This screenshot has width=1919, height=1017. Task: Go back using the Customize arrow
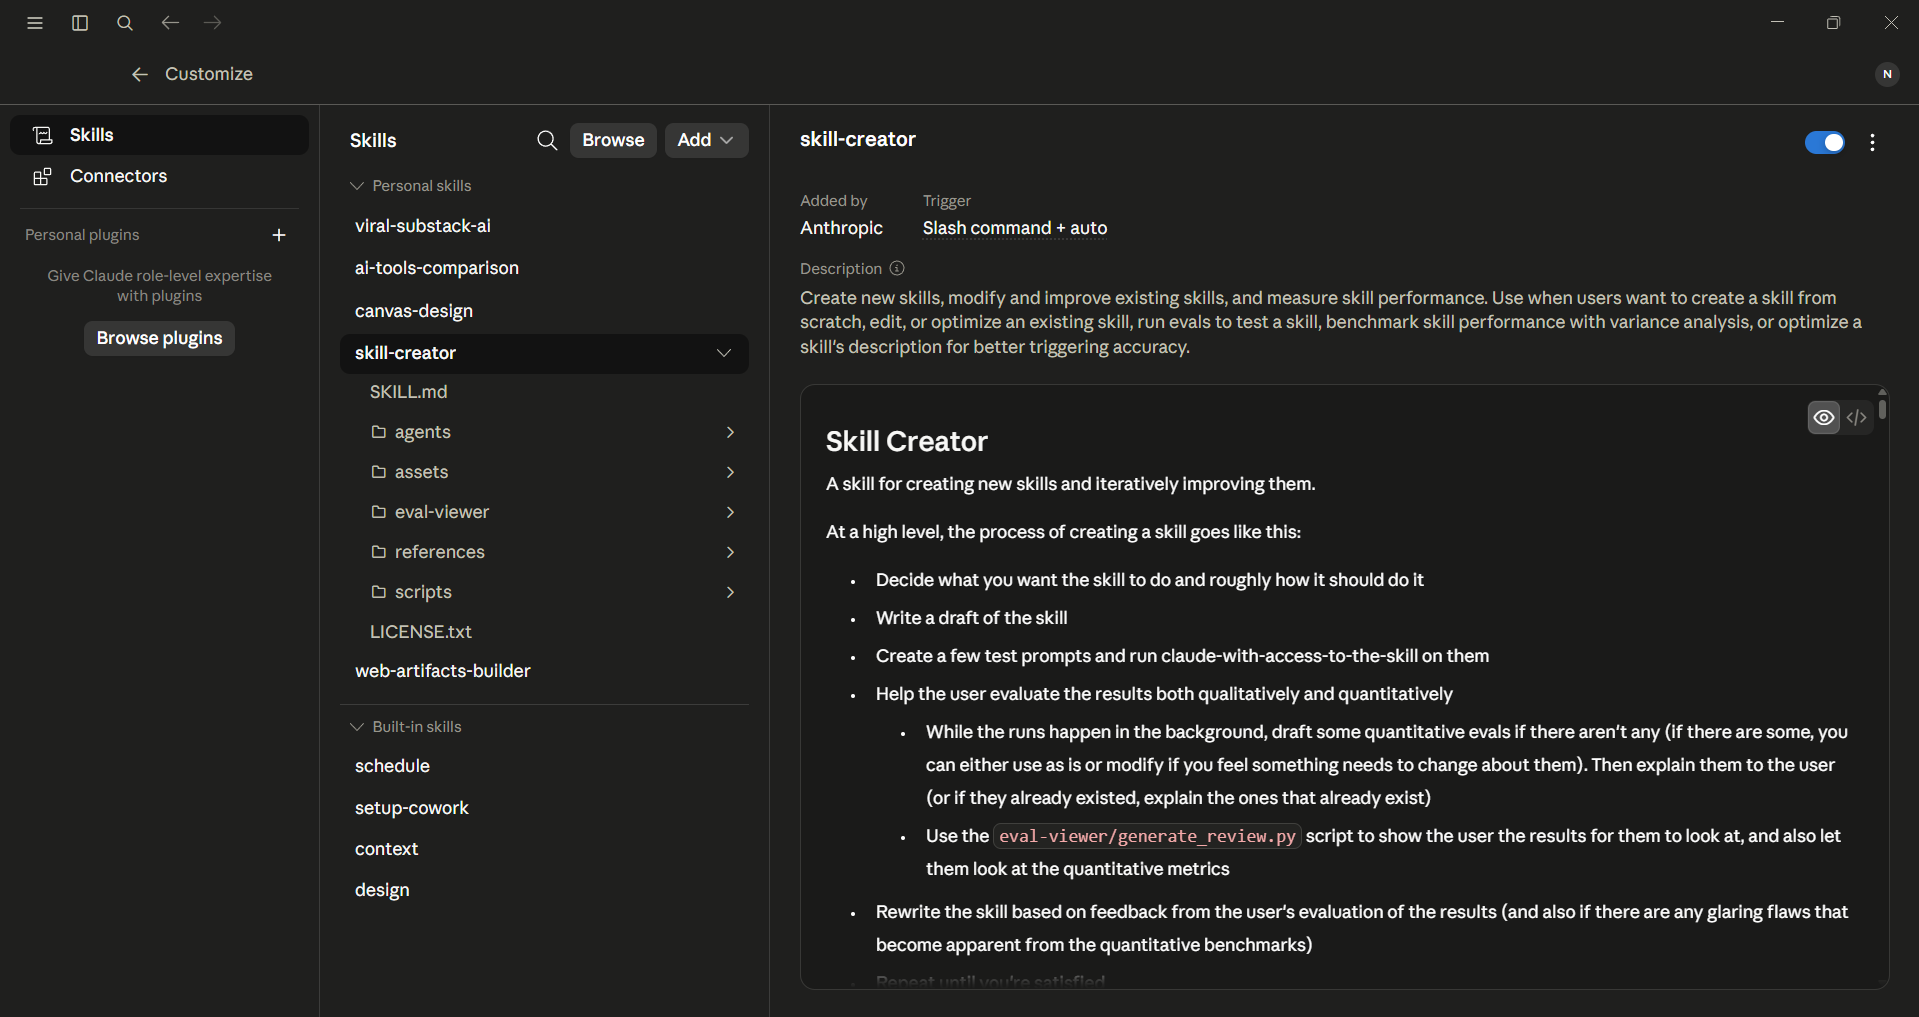pyautogui.click(x=140, y=74)
